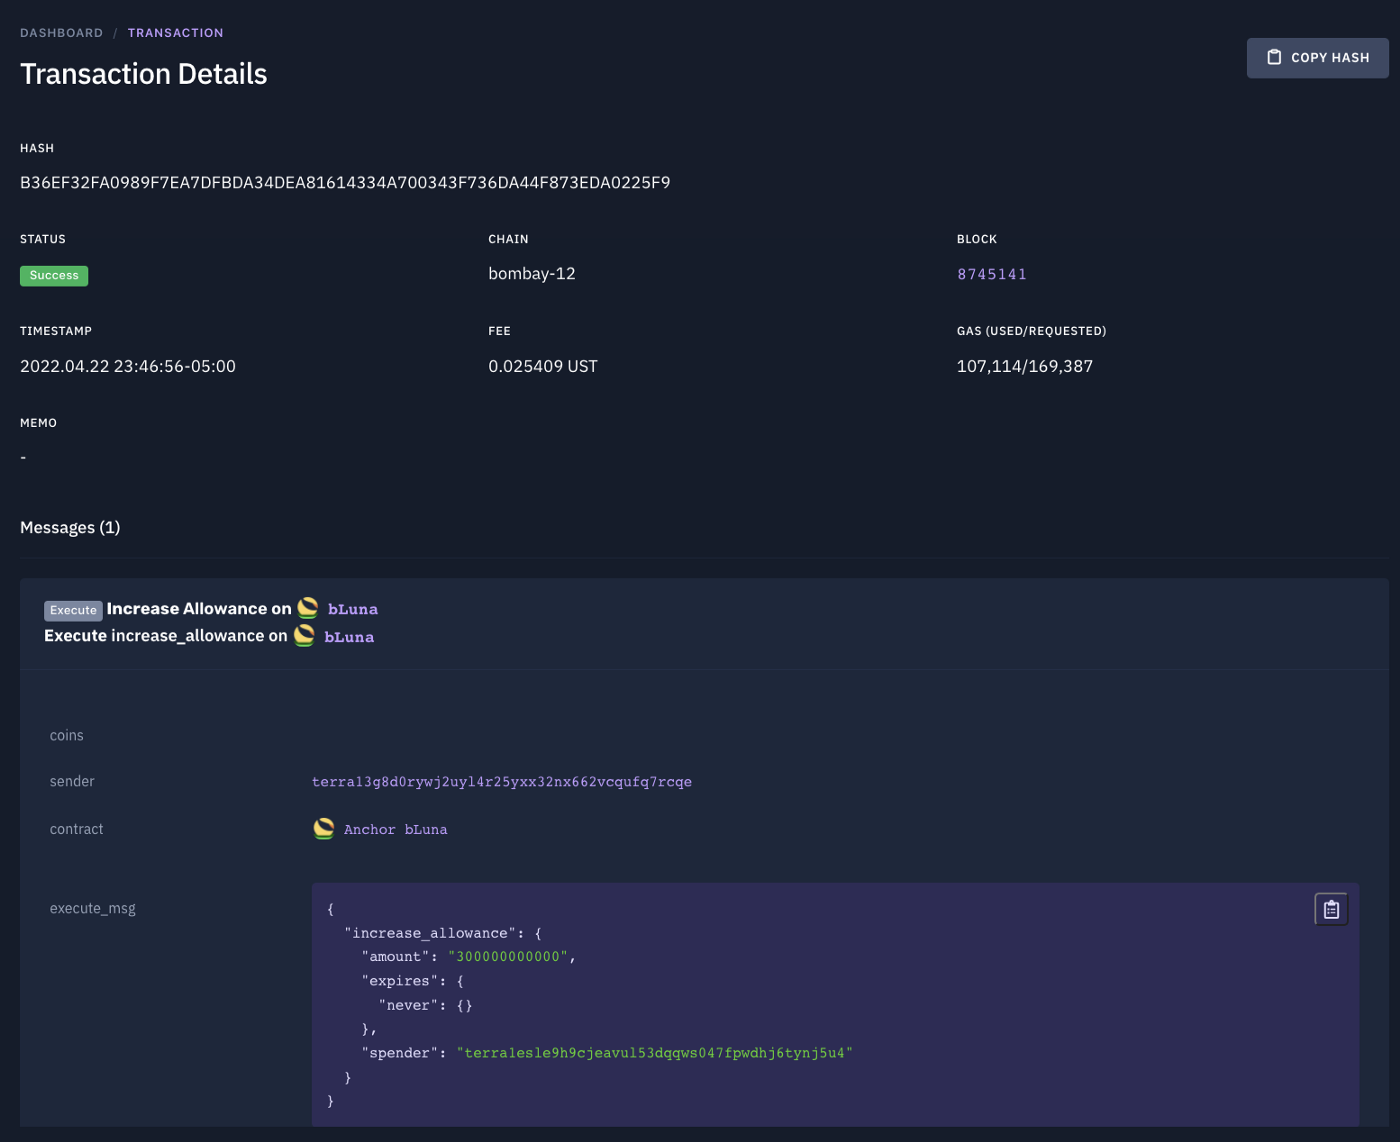Open sender address terra13g8d0rywj2 link
The image size is (1400, 1142).
tap(502, 782)
